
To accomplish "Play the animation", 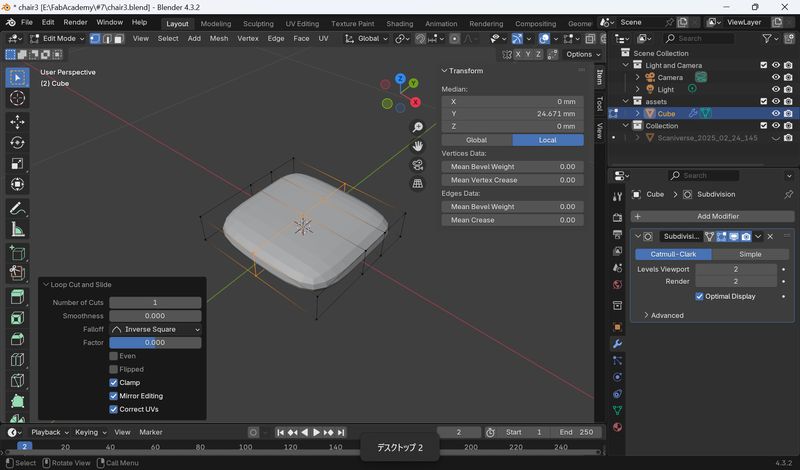I will tap(316, 433).
